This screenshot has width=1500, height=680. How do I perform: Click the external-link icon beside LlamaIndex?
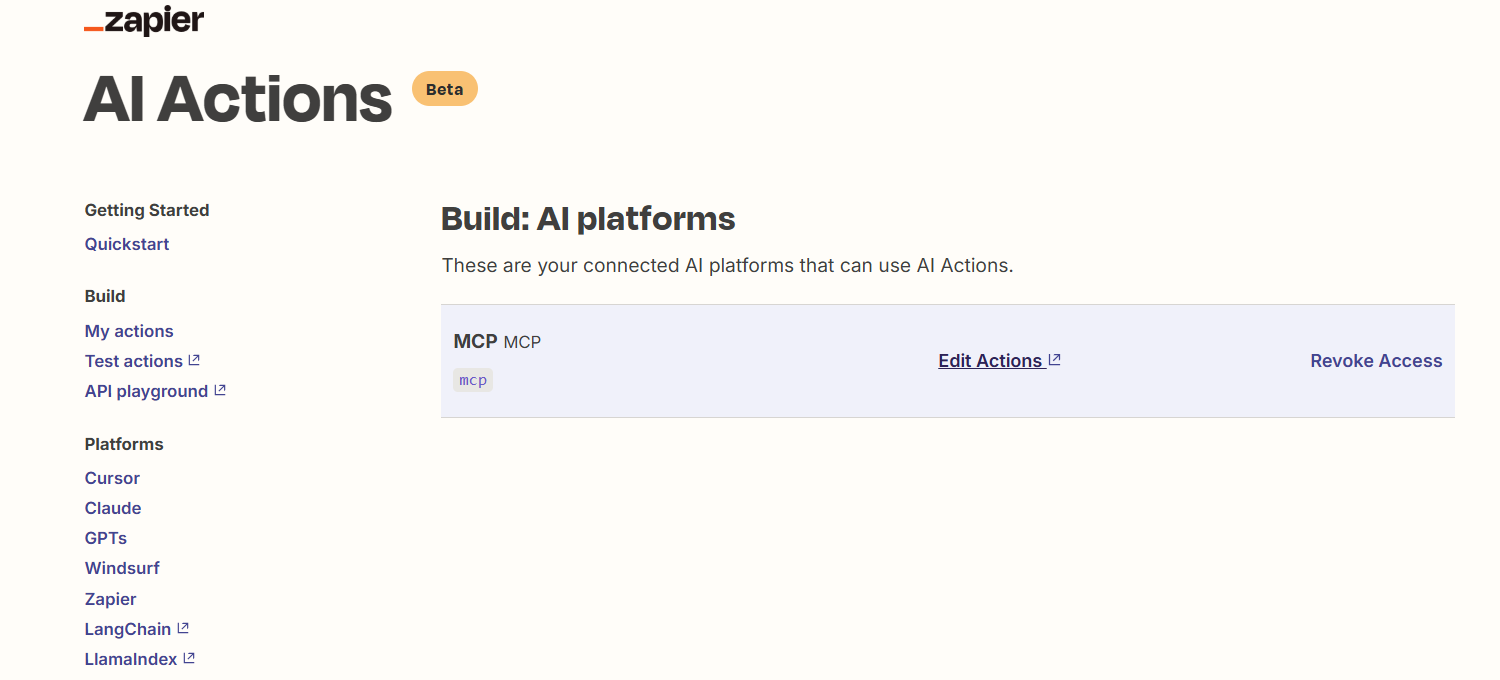pos(189,658)
